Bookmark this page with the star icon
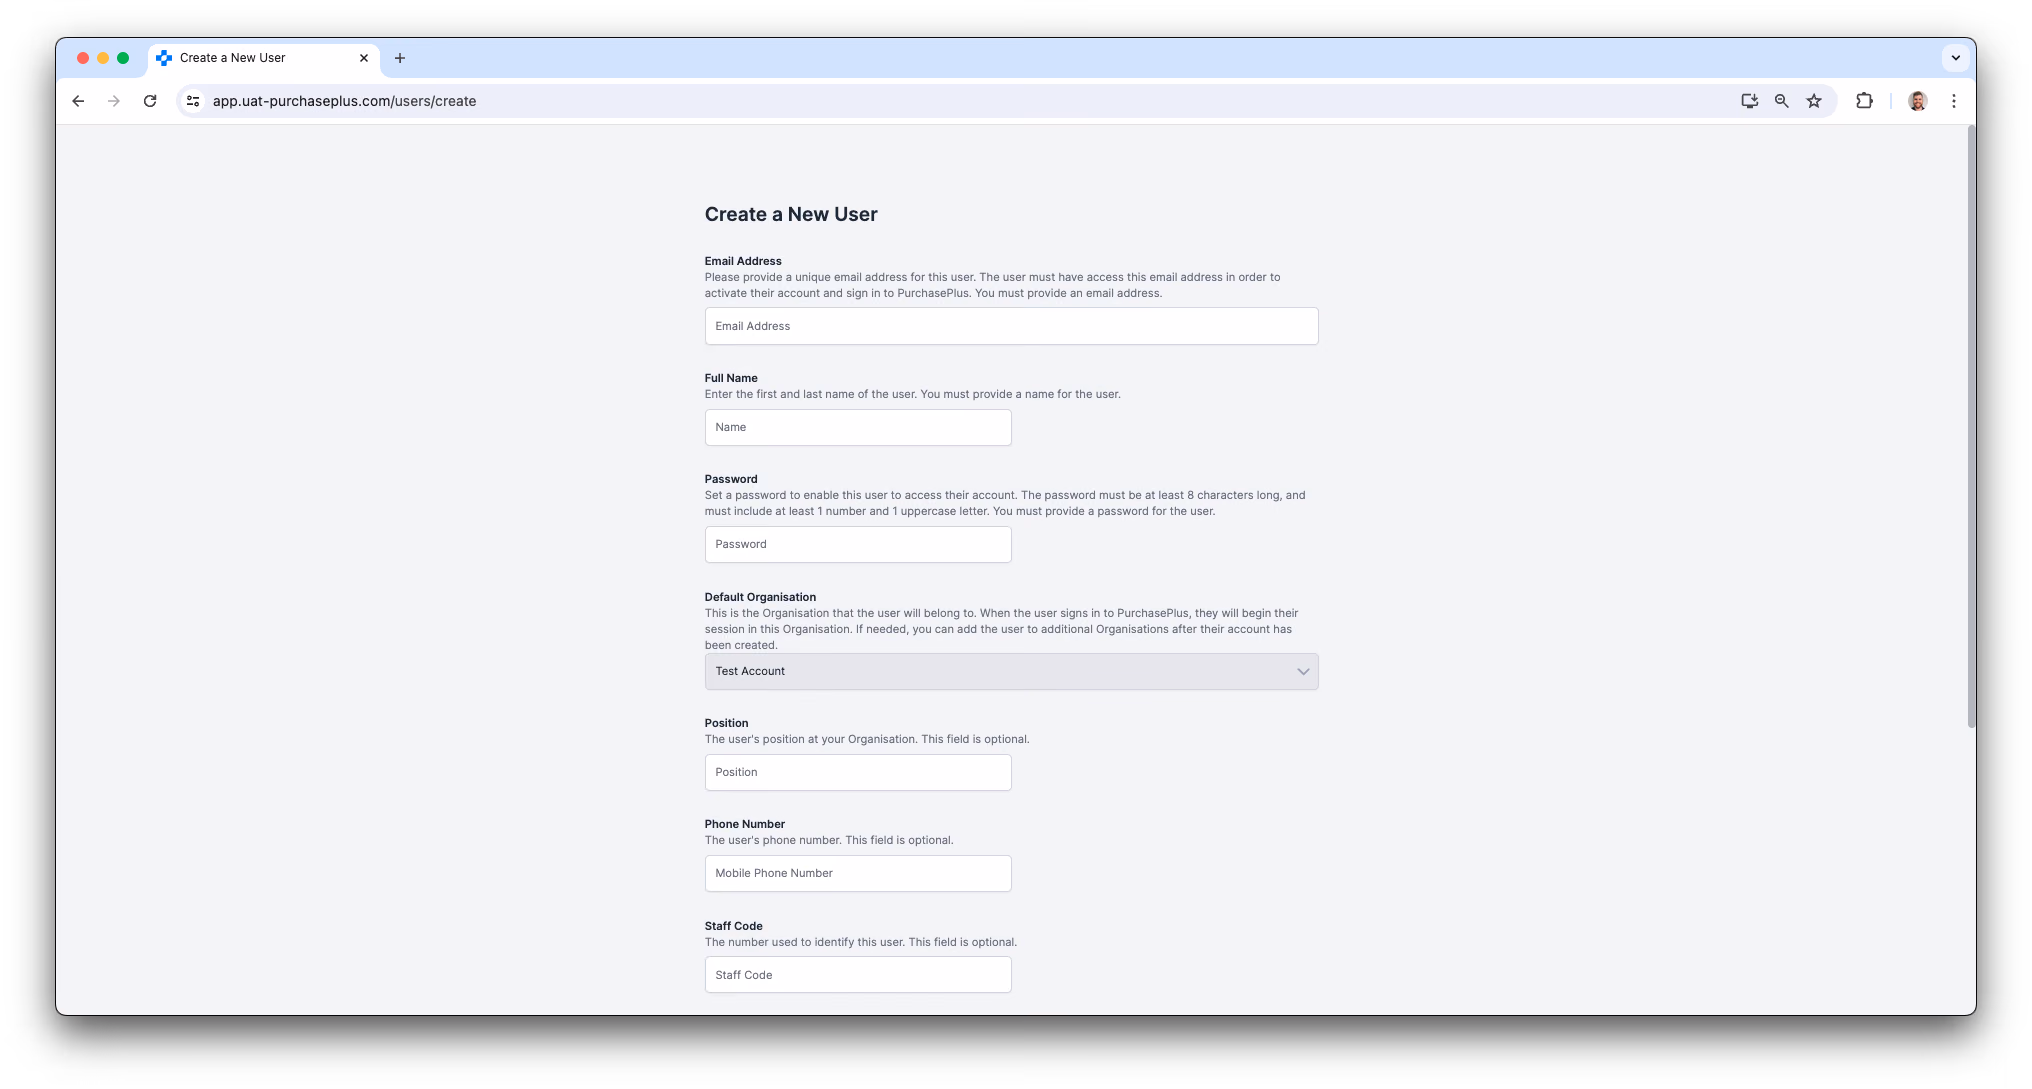Viewport: 2032px width, 1089px height. (x=1814, y=101)
